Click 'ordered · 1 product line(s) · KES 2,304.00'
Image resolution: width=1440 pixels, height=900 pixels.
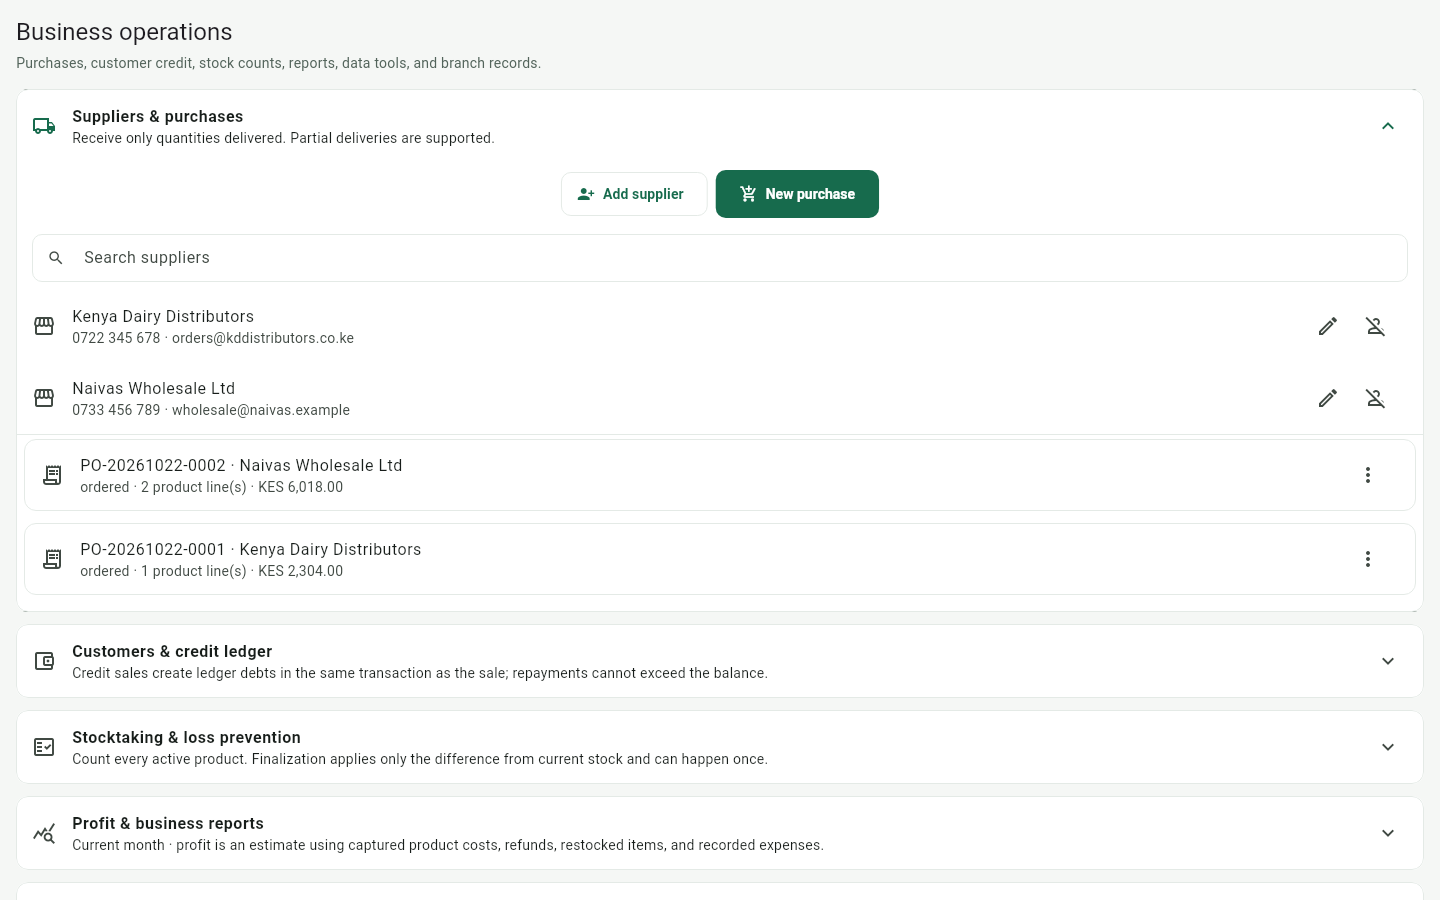click(x=211, y=571)
